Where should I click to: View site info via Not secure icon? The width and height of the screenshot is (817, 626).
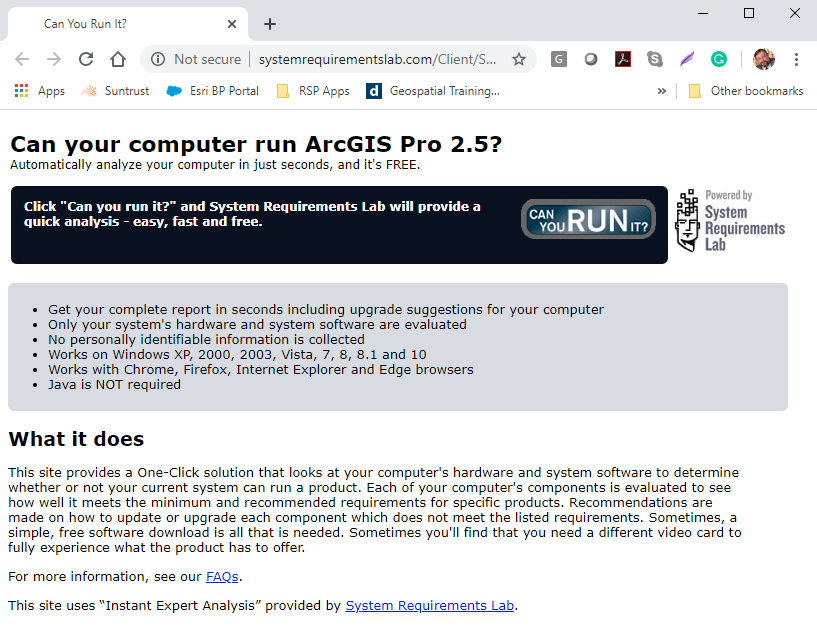(x=158, y=59)
